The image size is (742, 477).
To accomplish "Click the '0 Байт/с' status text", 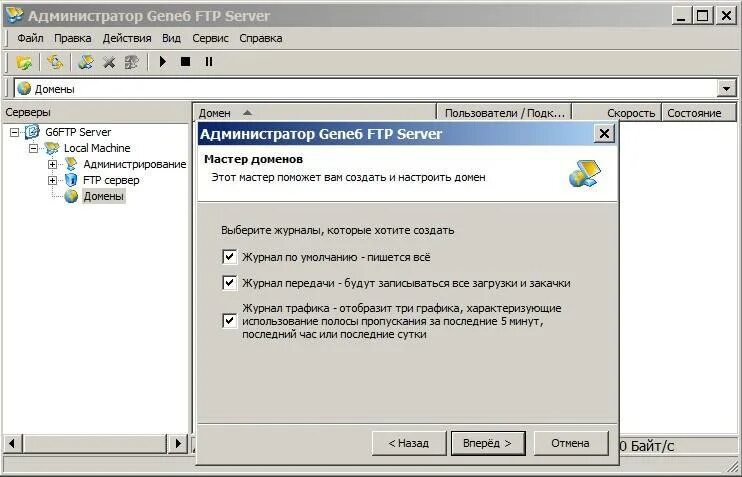I will tap(646, 446).
